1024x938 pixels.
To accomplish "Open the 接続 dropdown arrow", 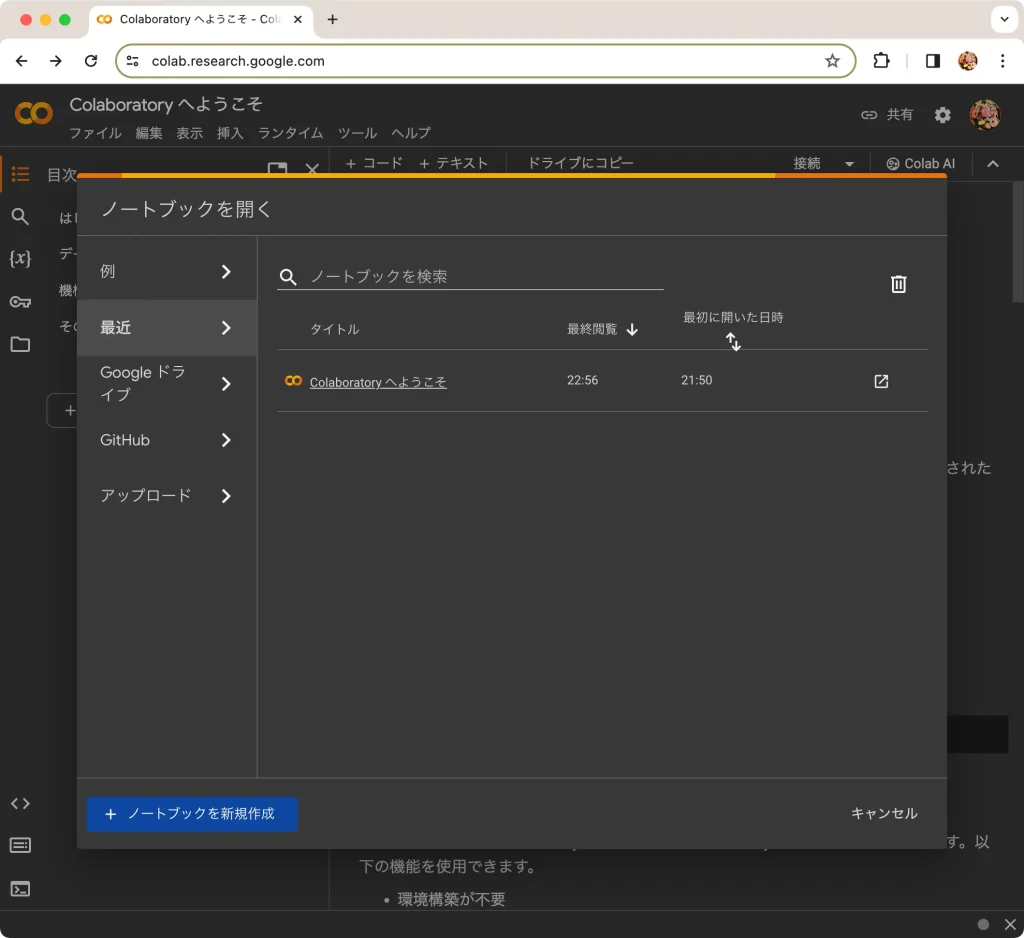I will pos(850,164).
